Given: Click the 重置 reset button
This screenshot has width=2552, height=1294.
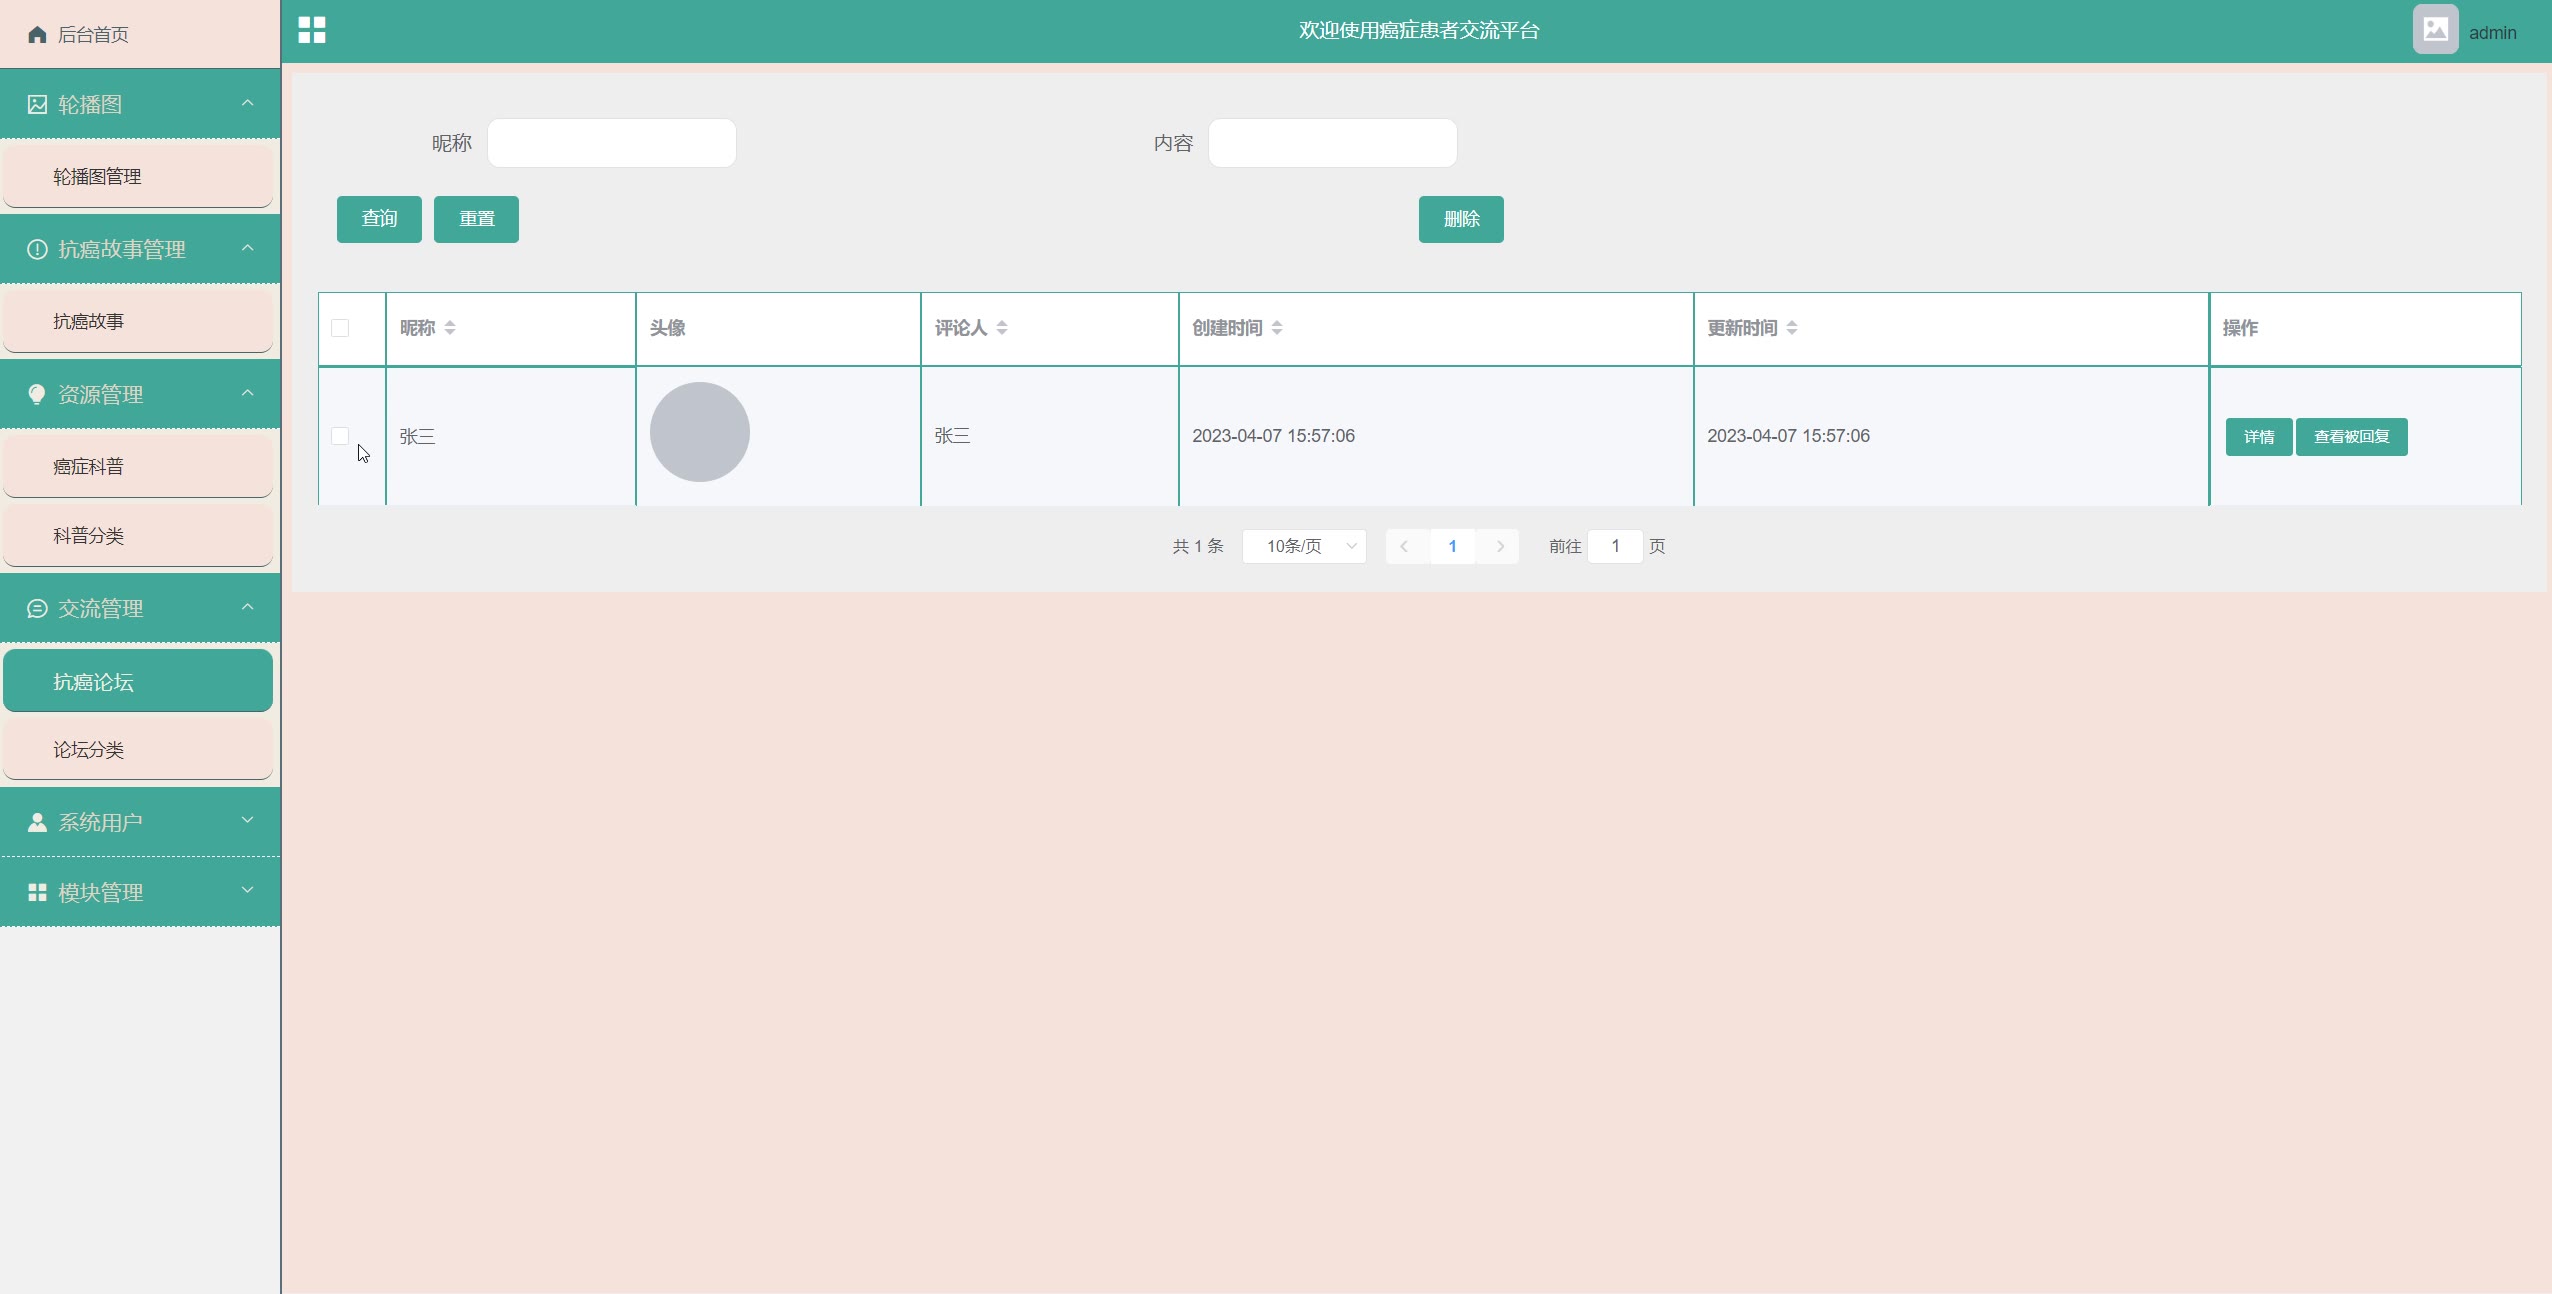Looking at the screenshot, I should click(x=476, y=219).
